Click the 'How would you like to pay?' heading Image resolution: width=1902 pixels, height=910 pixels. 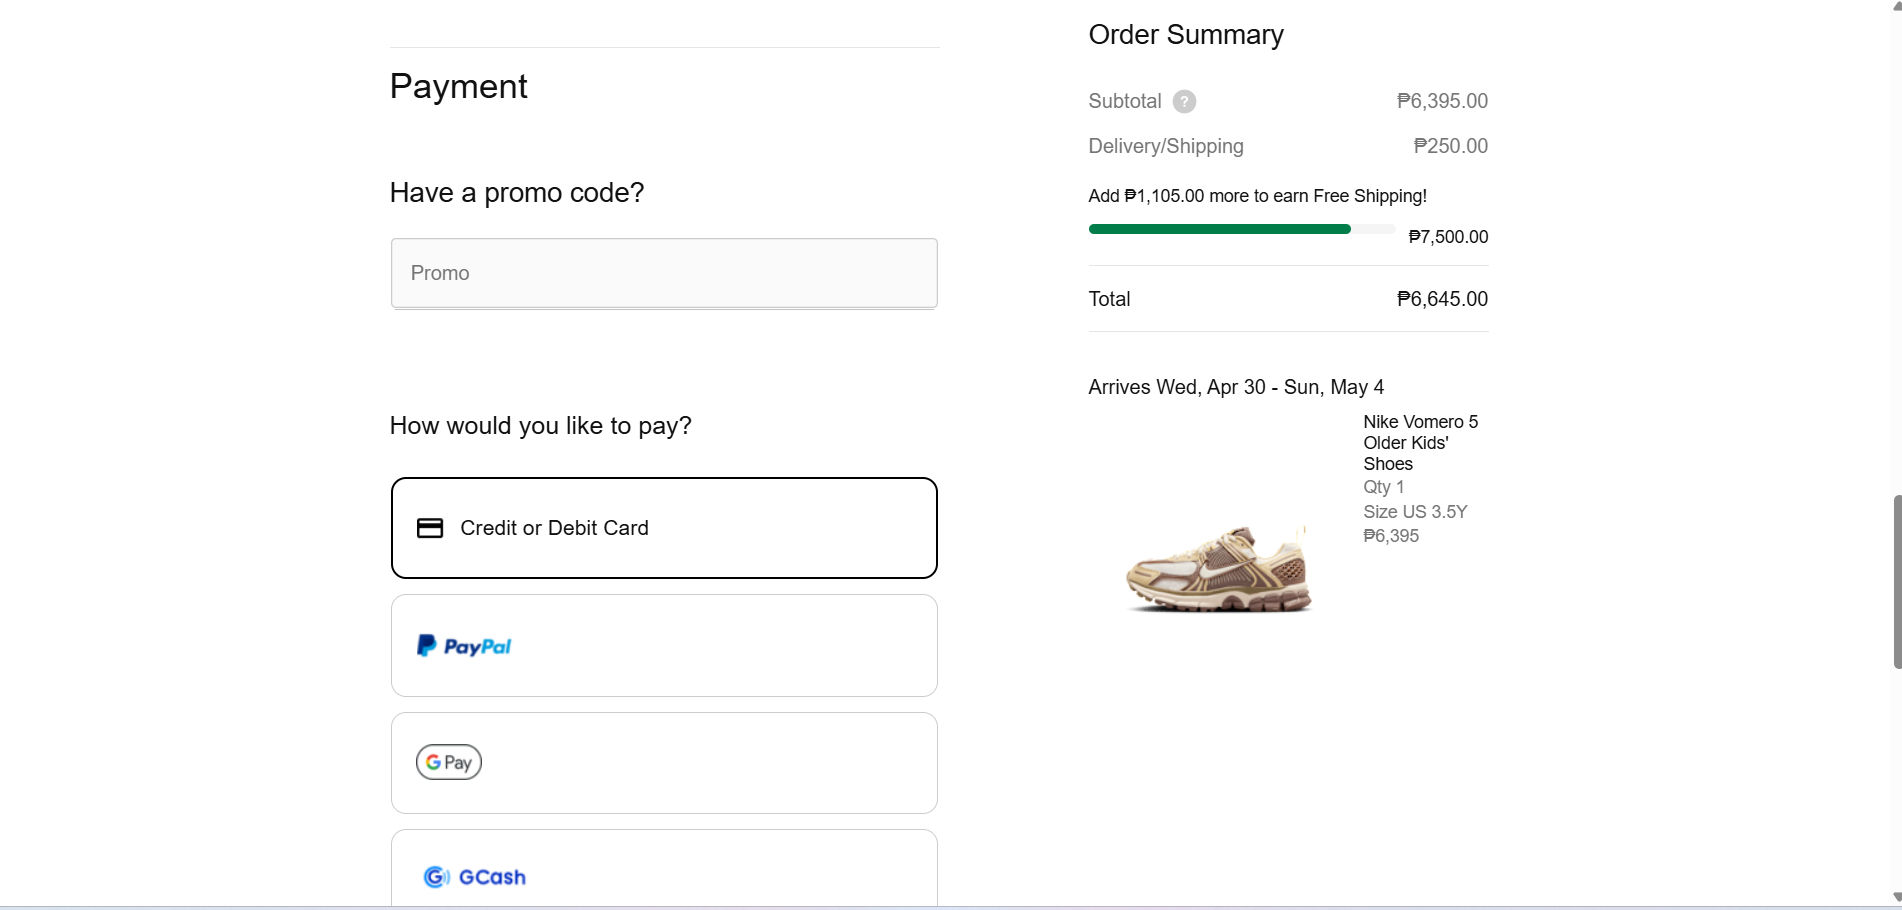tap(540, 426)
